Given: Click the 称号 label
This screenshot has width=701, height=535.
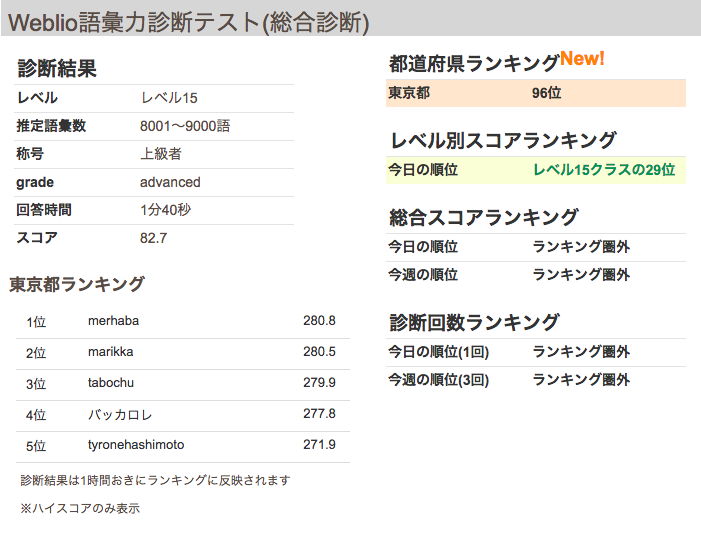Looking at the screenshot, I should tap(30, 154).
